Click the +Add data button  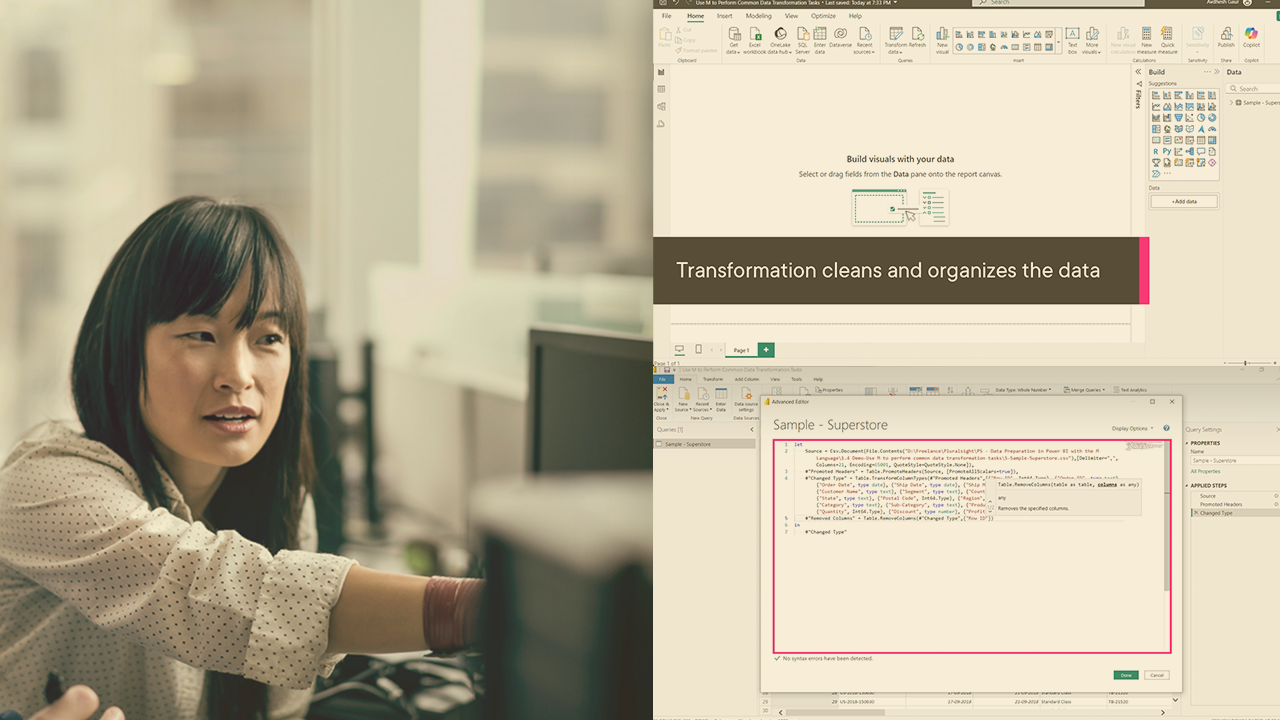(x=1183, y=201)
